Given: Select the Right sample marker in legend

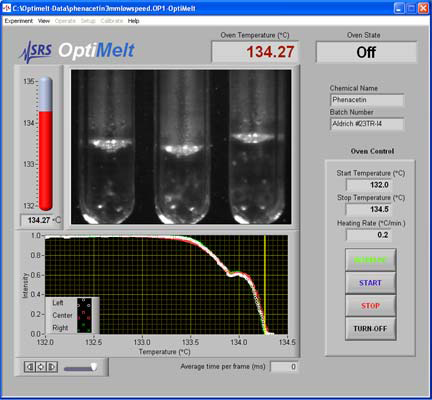Looking at the screenshot, I should point(84,328).
